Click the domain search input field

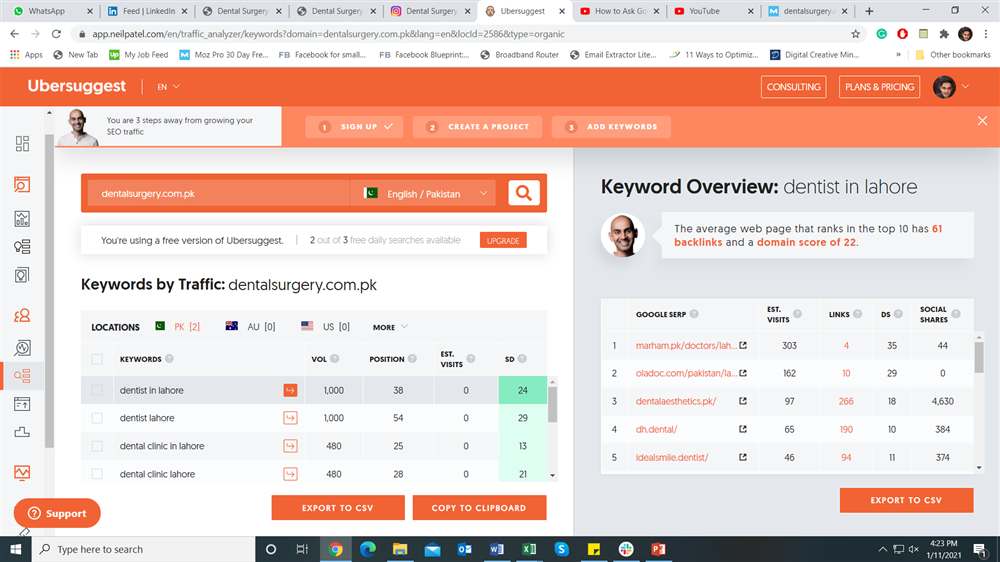click(x=218, y=193)
